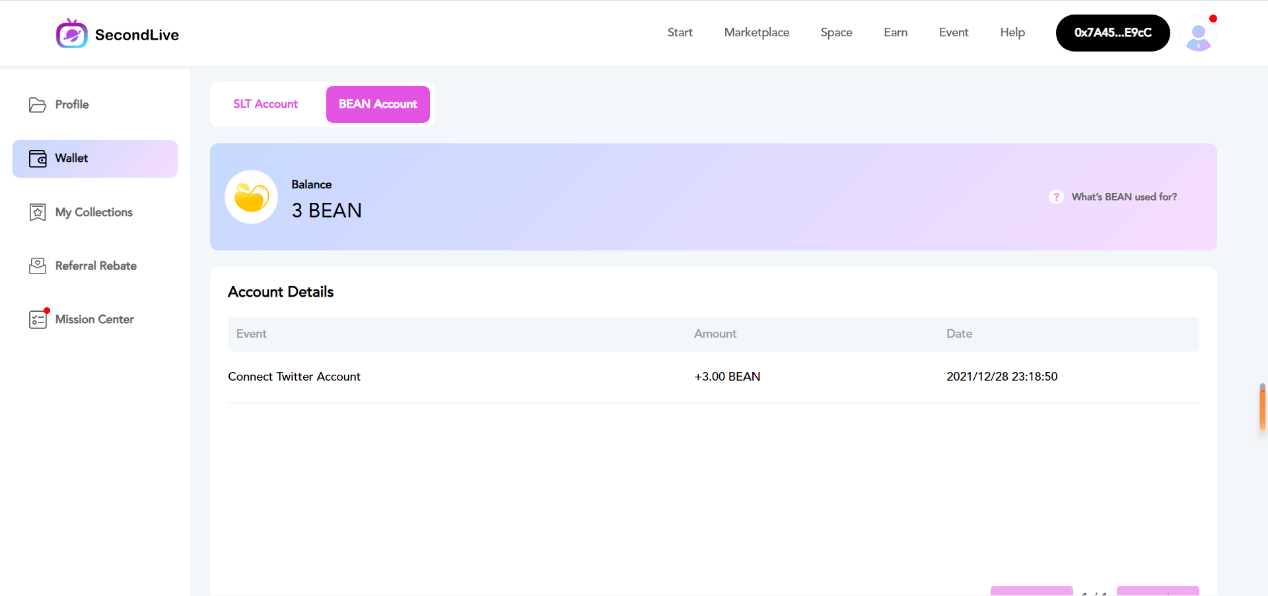
Task: Go to the Earn menu
Action: click(896, 33)
